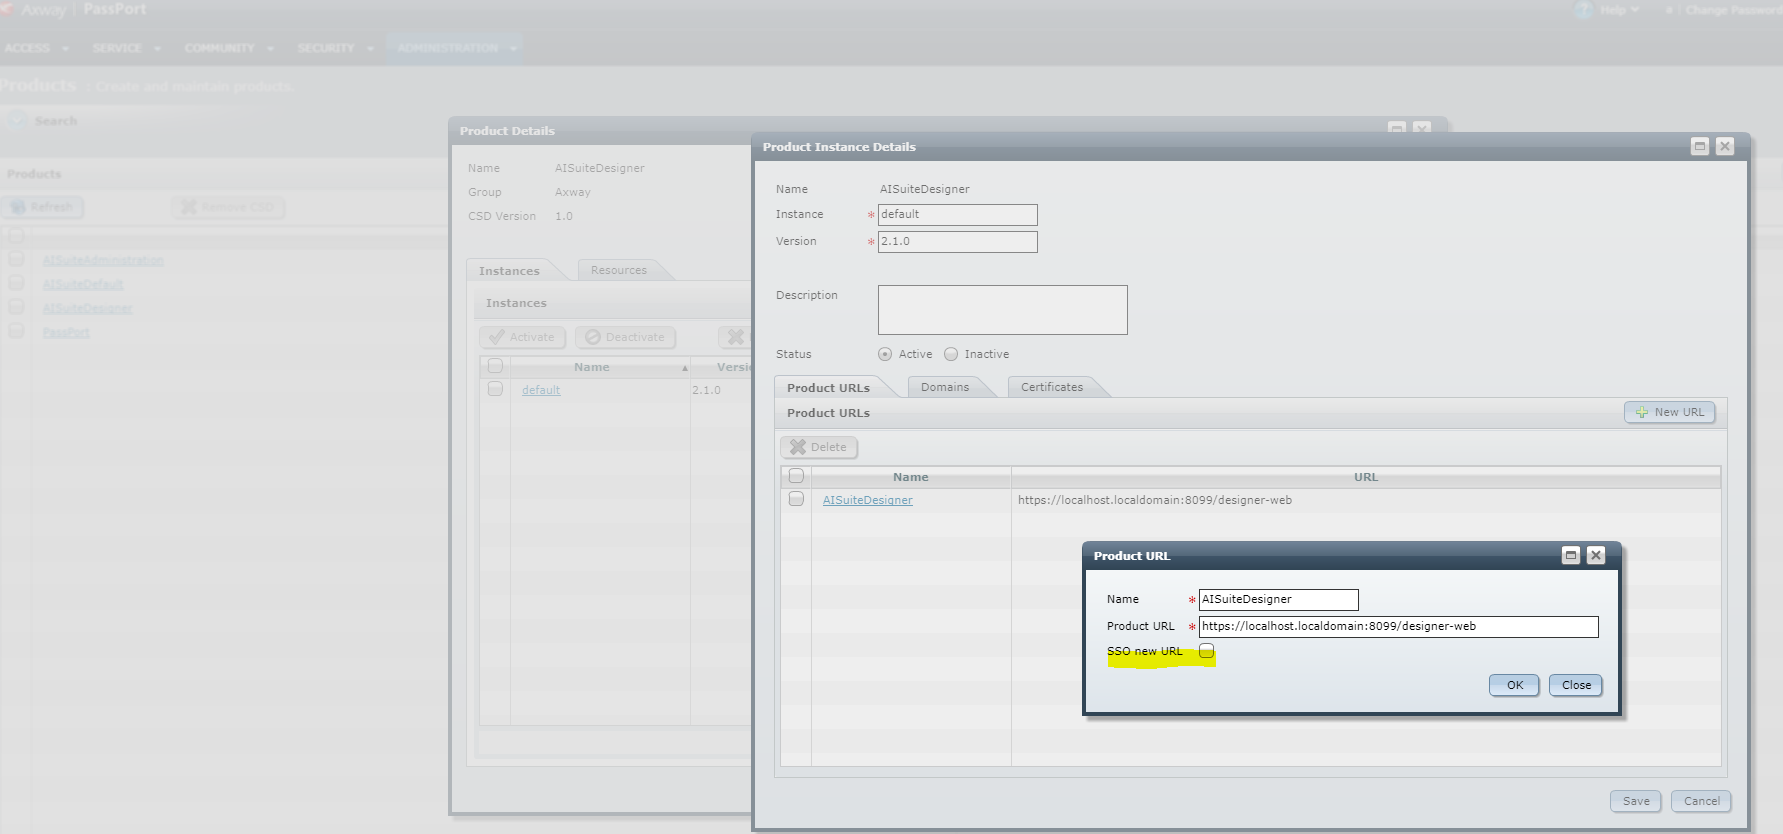Enable the SSO new URL checkbox
This screenshot has height=834, width=1783.
click(x=1207, y=651)
